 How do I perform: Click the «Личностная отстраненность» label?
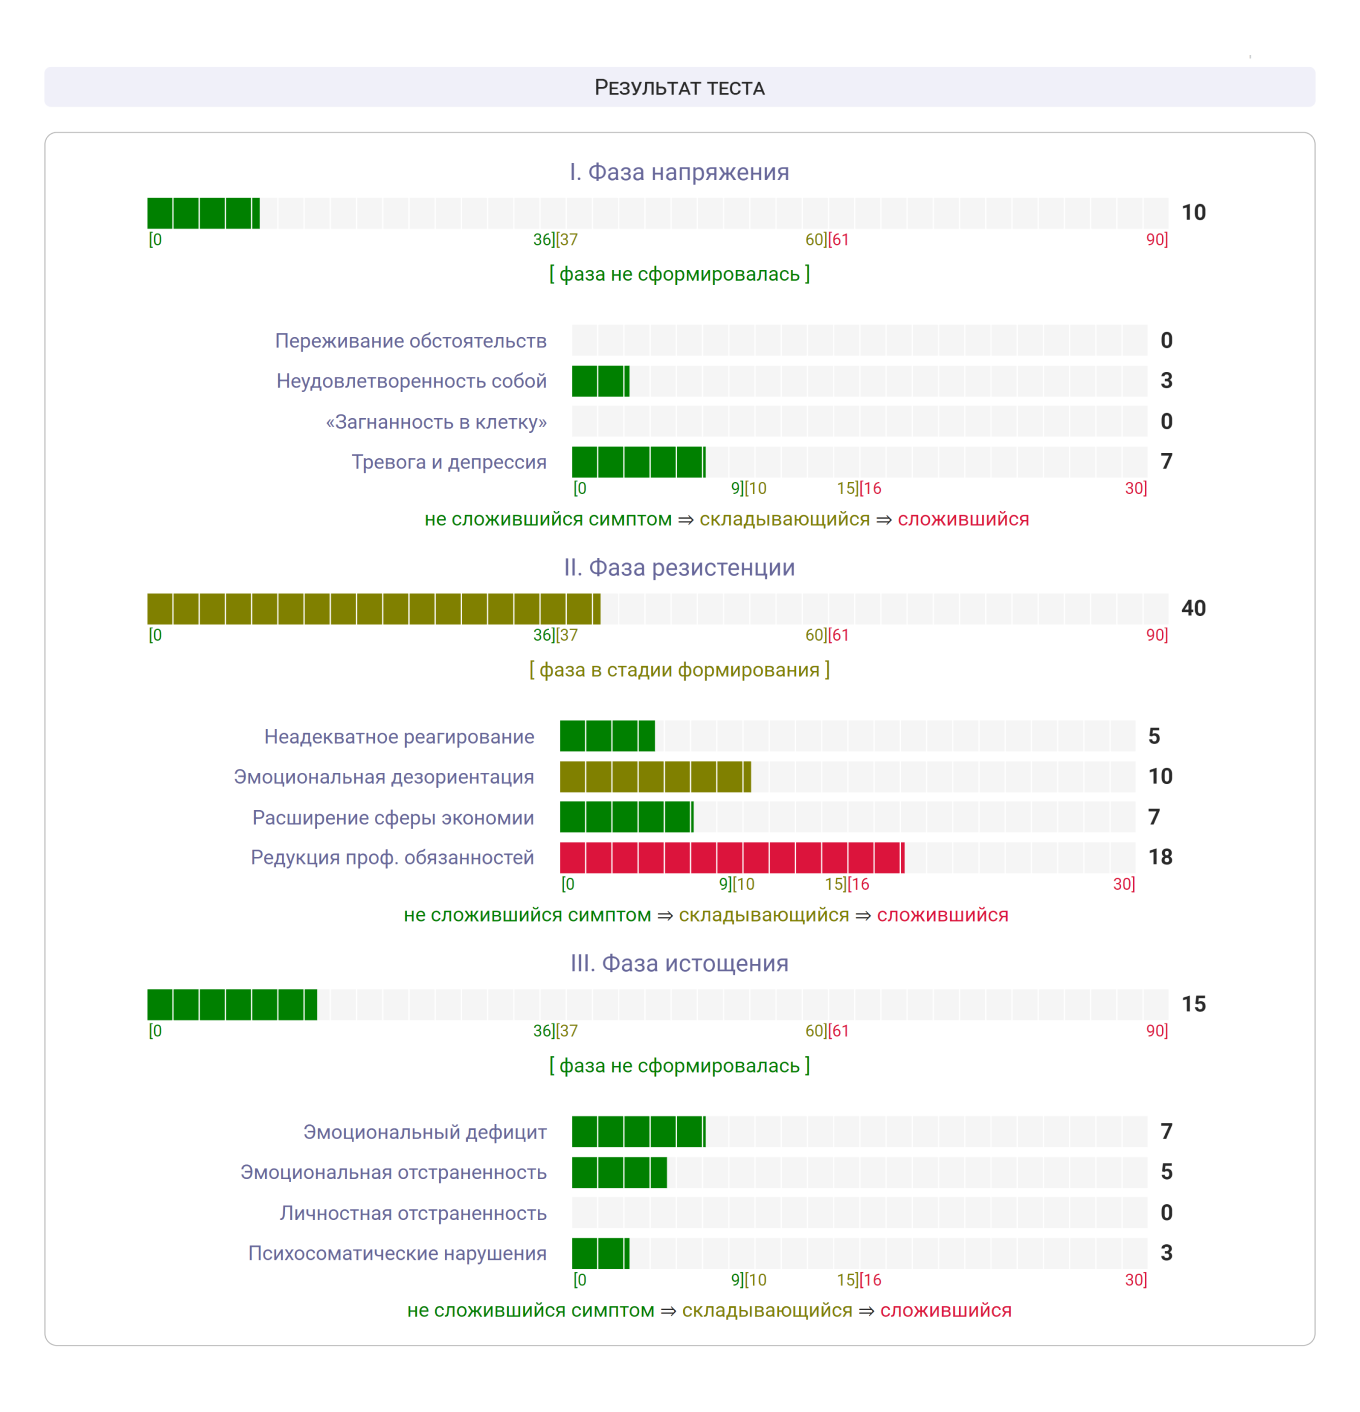(x=413, y=1213)
